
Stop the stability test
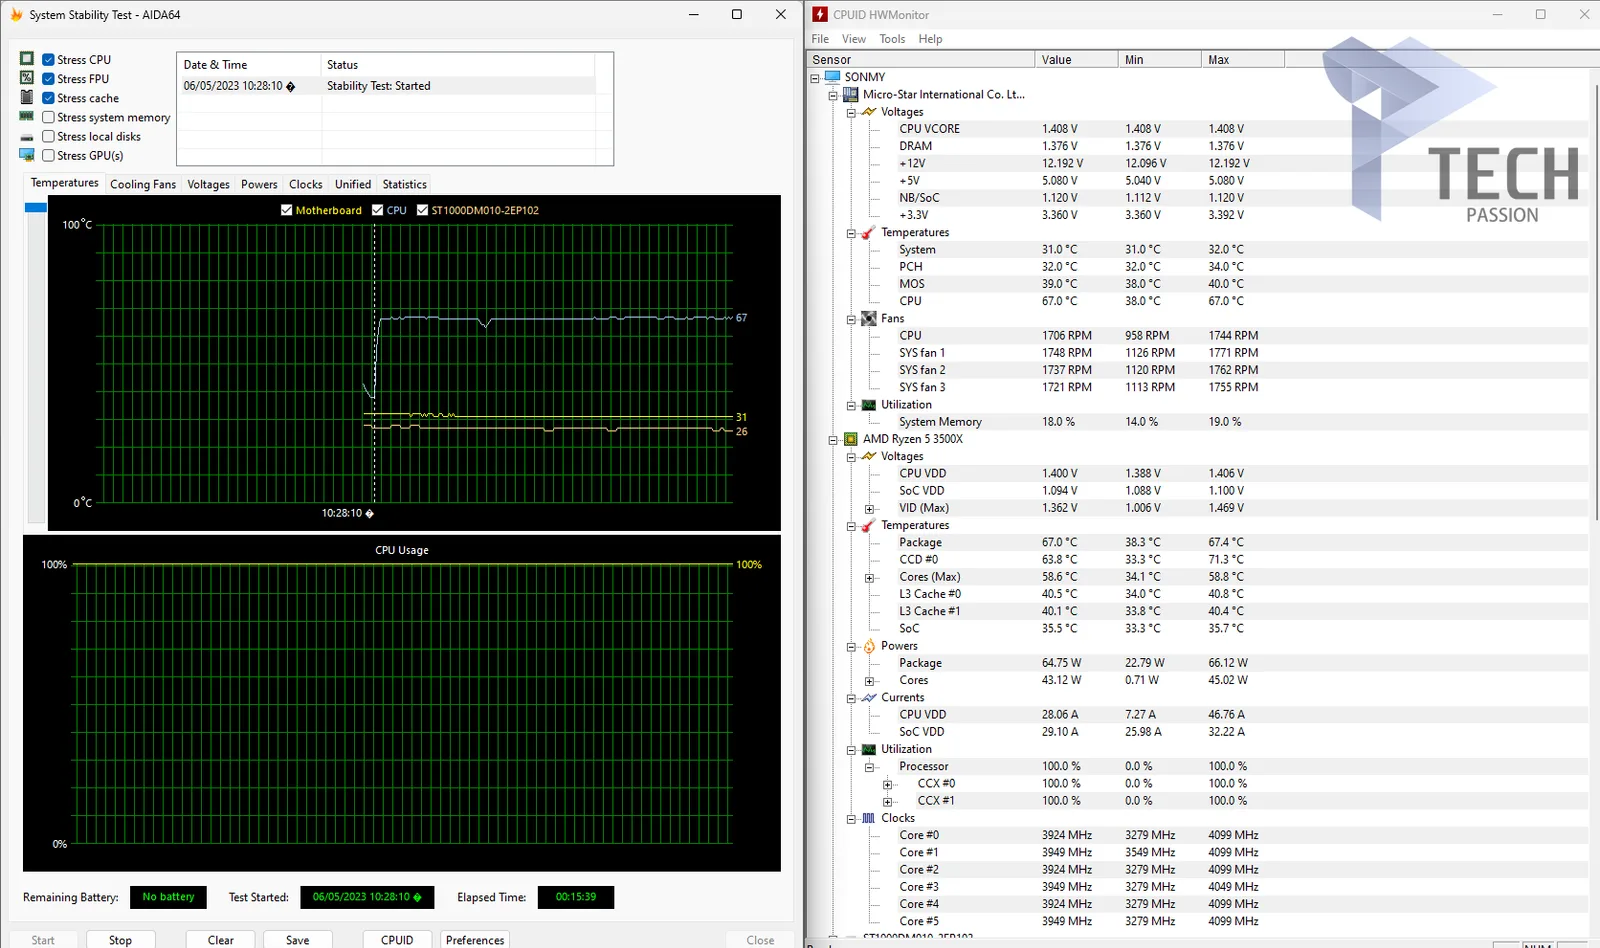point(120,940)
